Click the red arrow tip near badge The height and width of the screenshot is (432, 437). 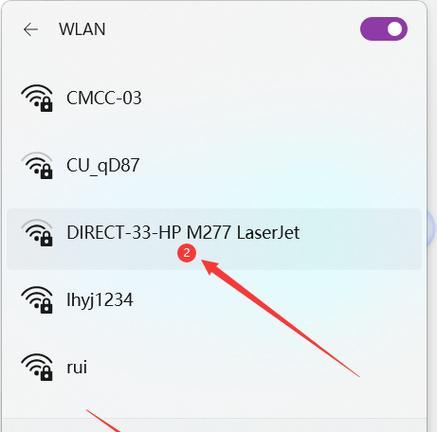204,262
